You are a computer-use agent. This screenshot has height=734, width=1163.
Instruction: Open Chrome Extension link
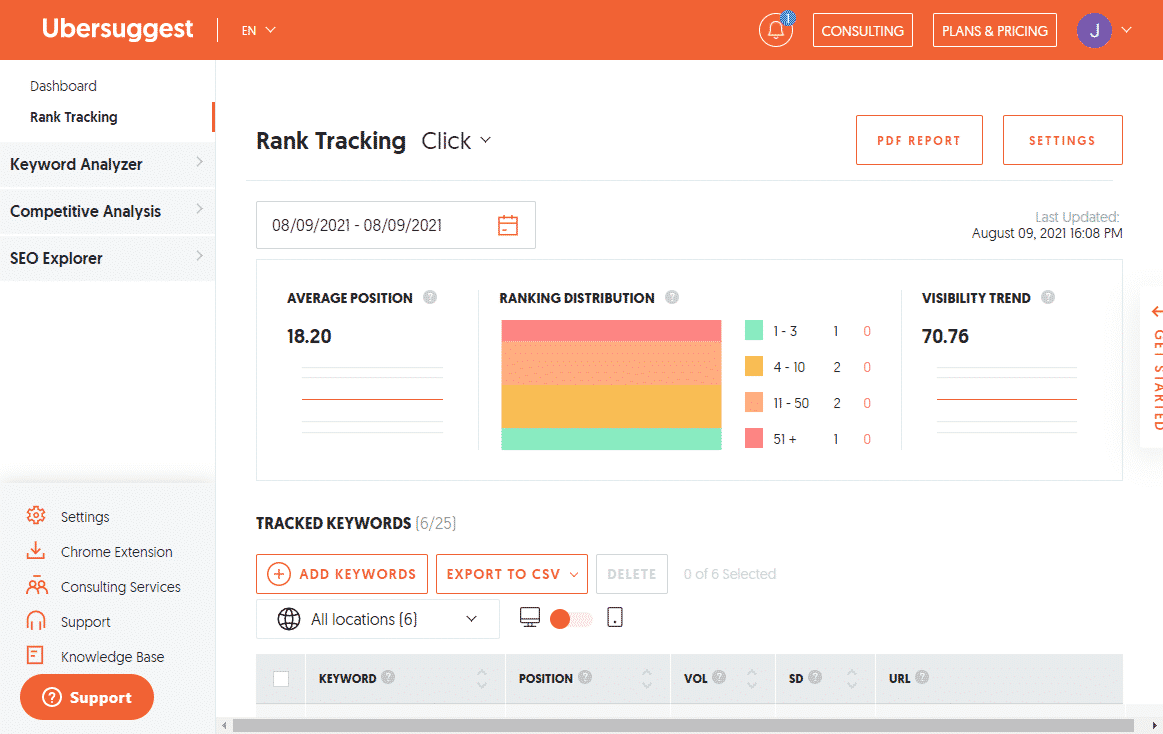116,552
